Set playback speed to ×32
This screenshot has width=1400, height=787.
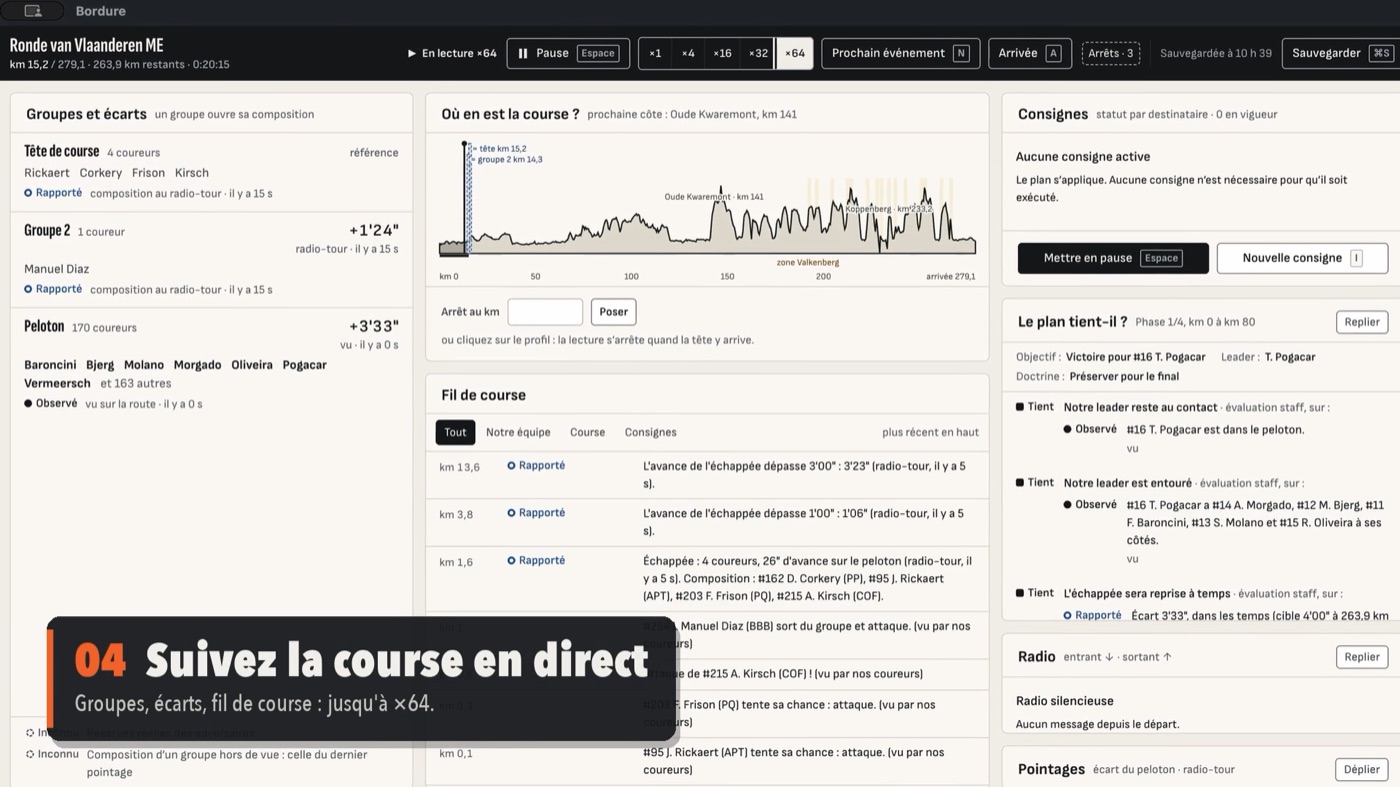click(x=758, y=53)
